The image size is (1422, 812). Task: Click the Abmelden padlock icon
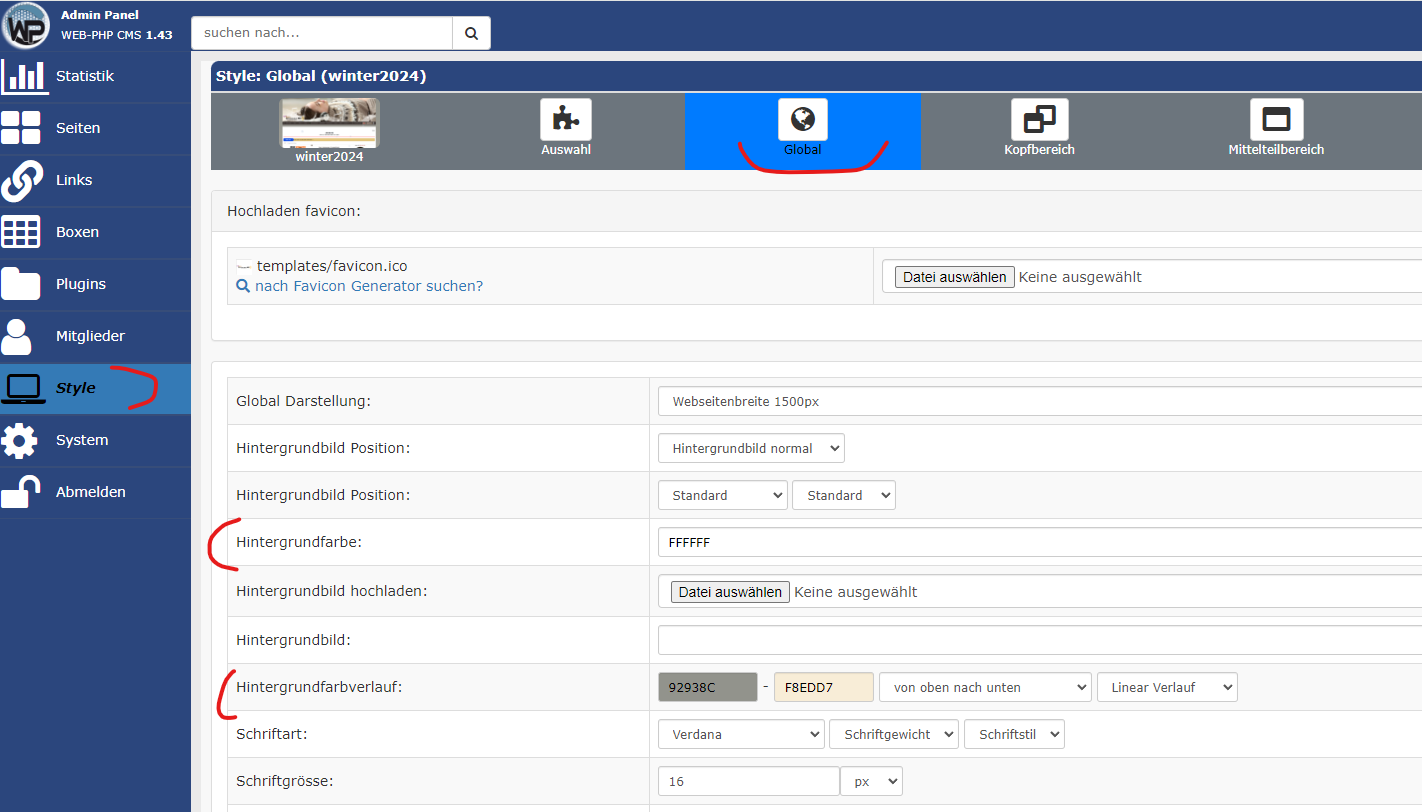(x=20, y=492)
